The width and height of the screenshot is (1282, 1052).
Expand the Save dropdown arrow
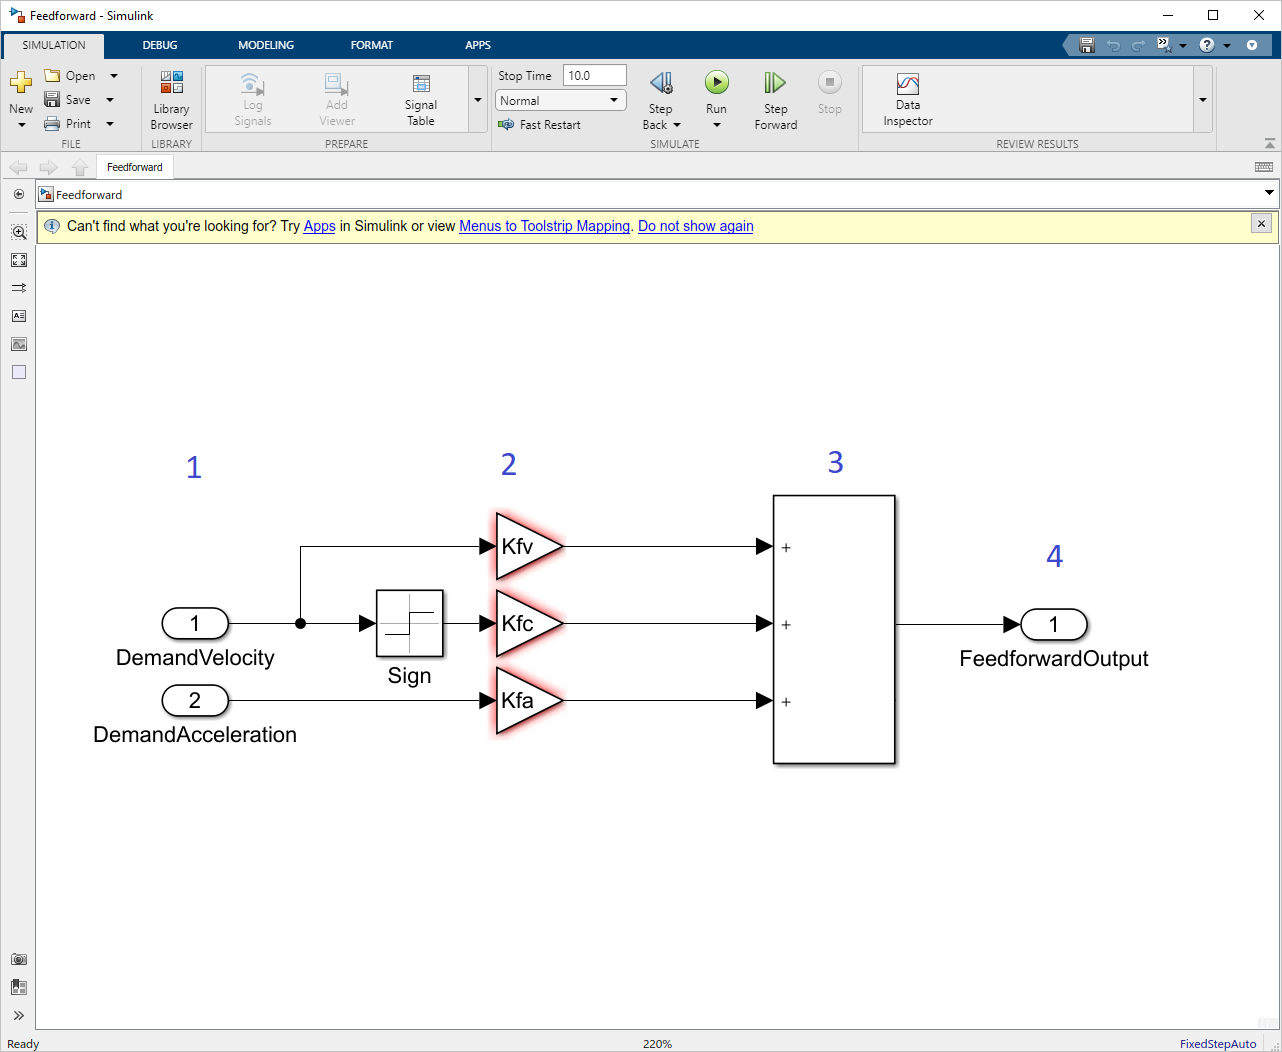click(x=110, y=100)
